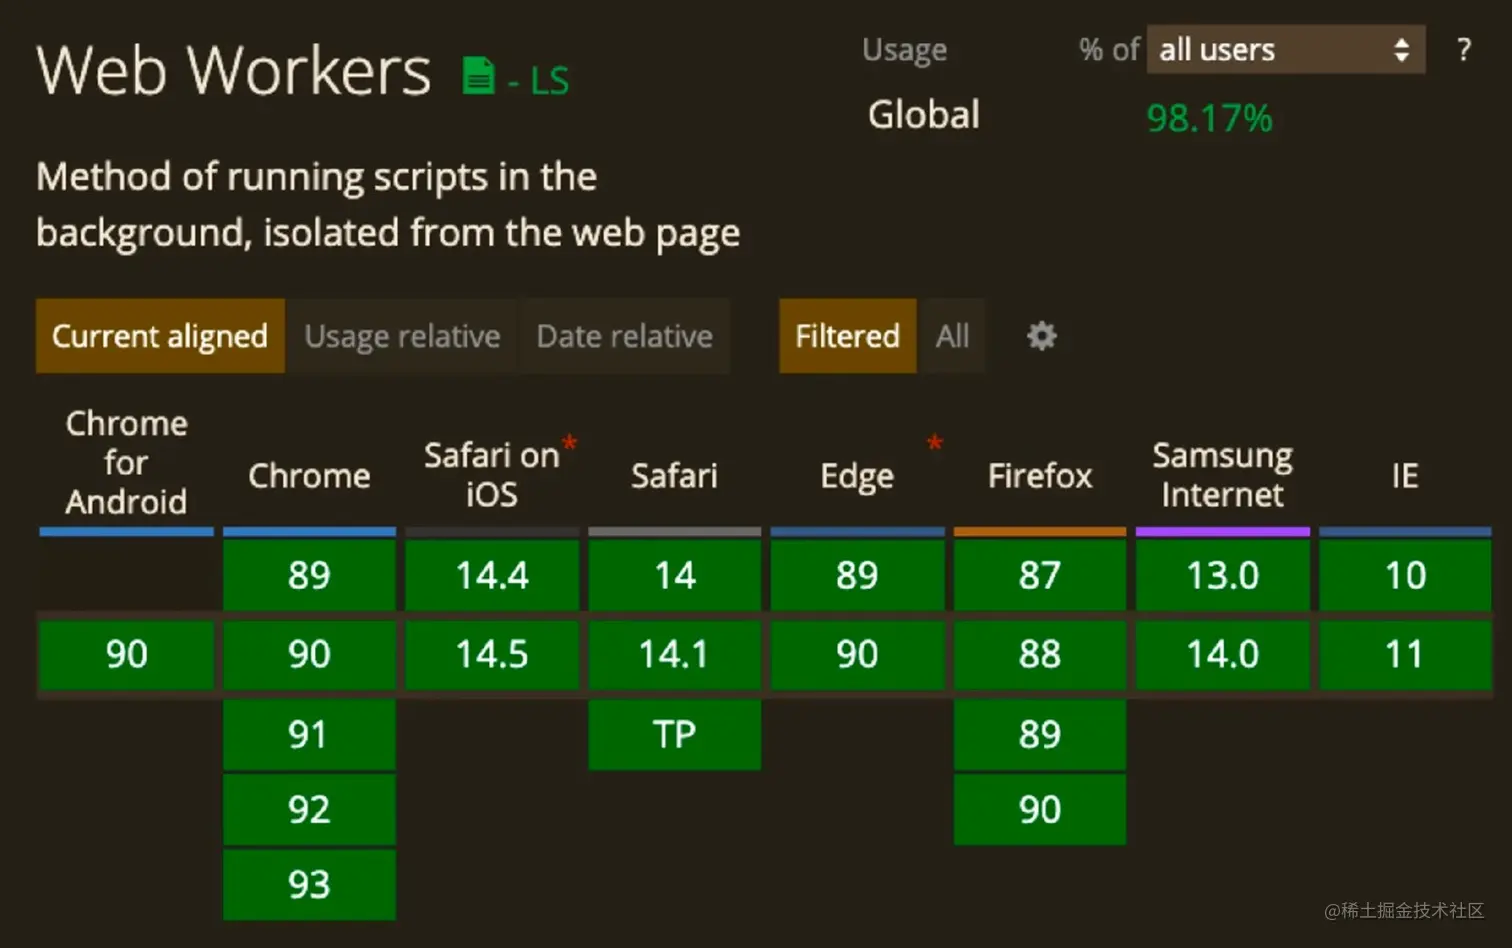This screenshot has width=1512, height=948.
Task: Click the 'Web Workers' feature title
Action: 231,70
